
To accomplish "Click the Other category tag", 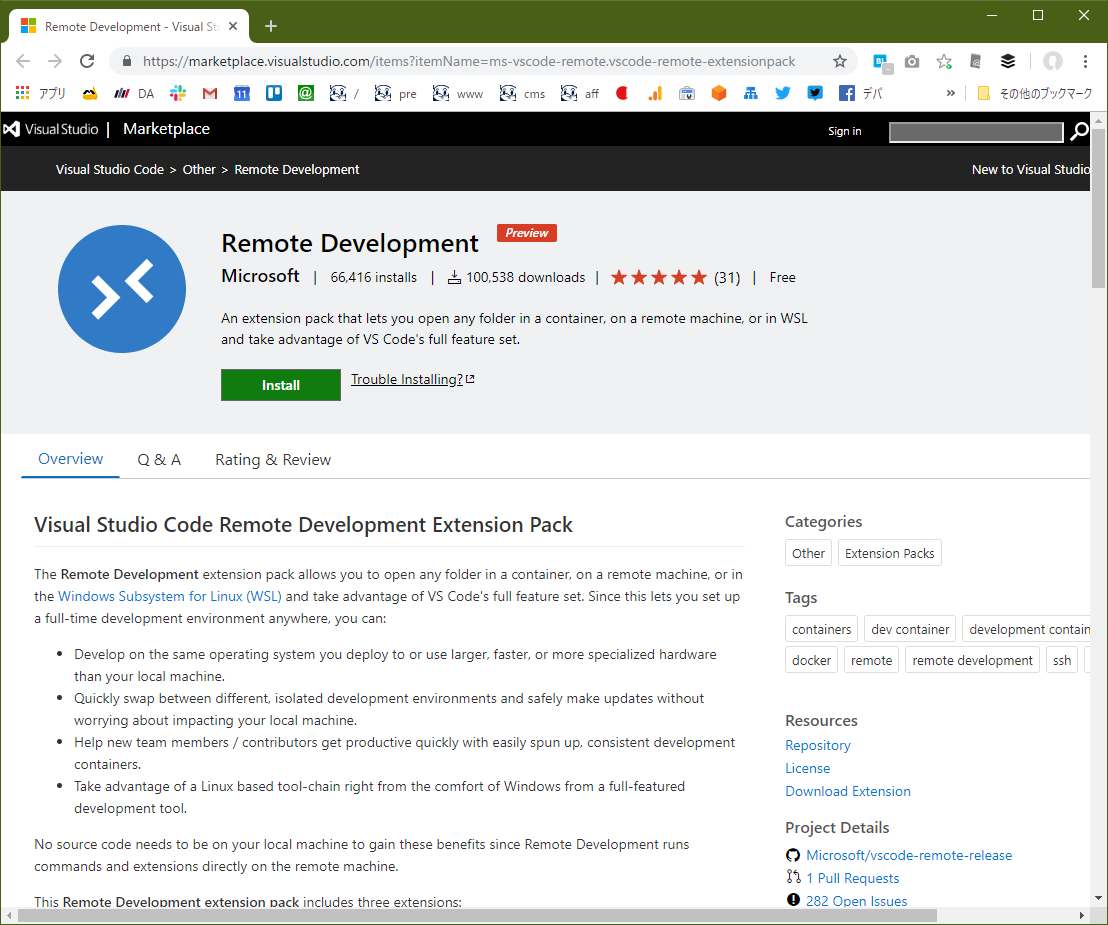I will point(808,553).
